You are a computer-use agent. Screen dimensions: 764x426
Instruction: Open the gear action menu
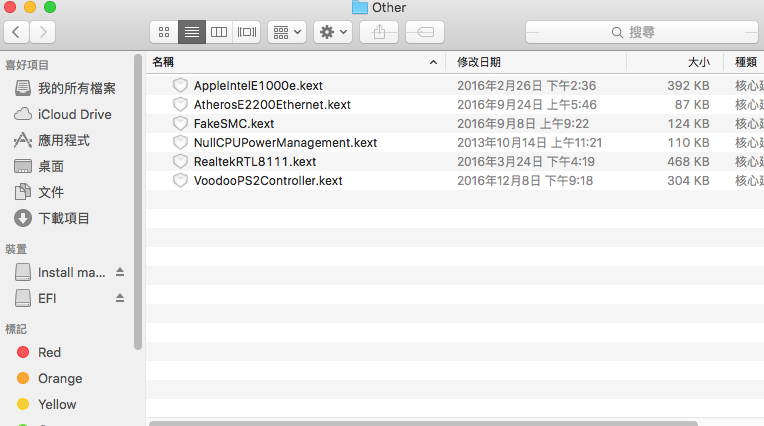click(x=333, y=32)
